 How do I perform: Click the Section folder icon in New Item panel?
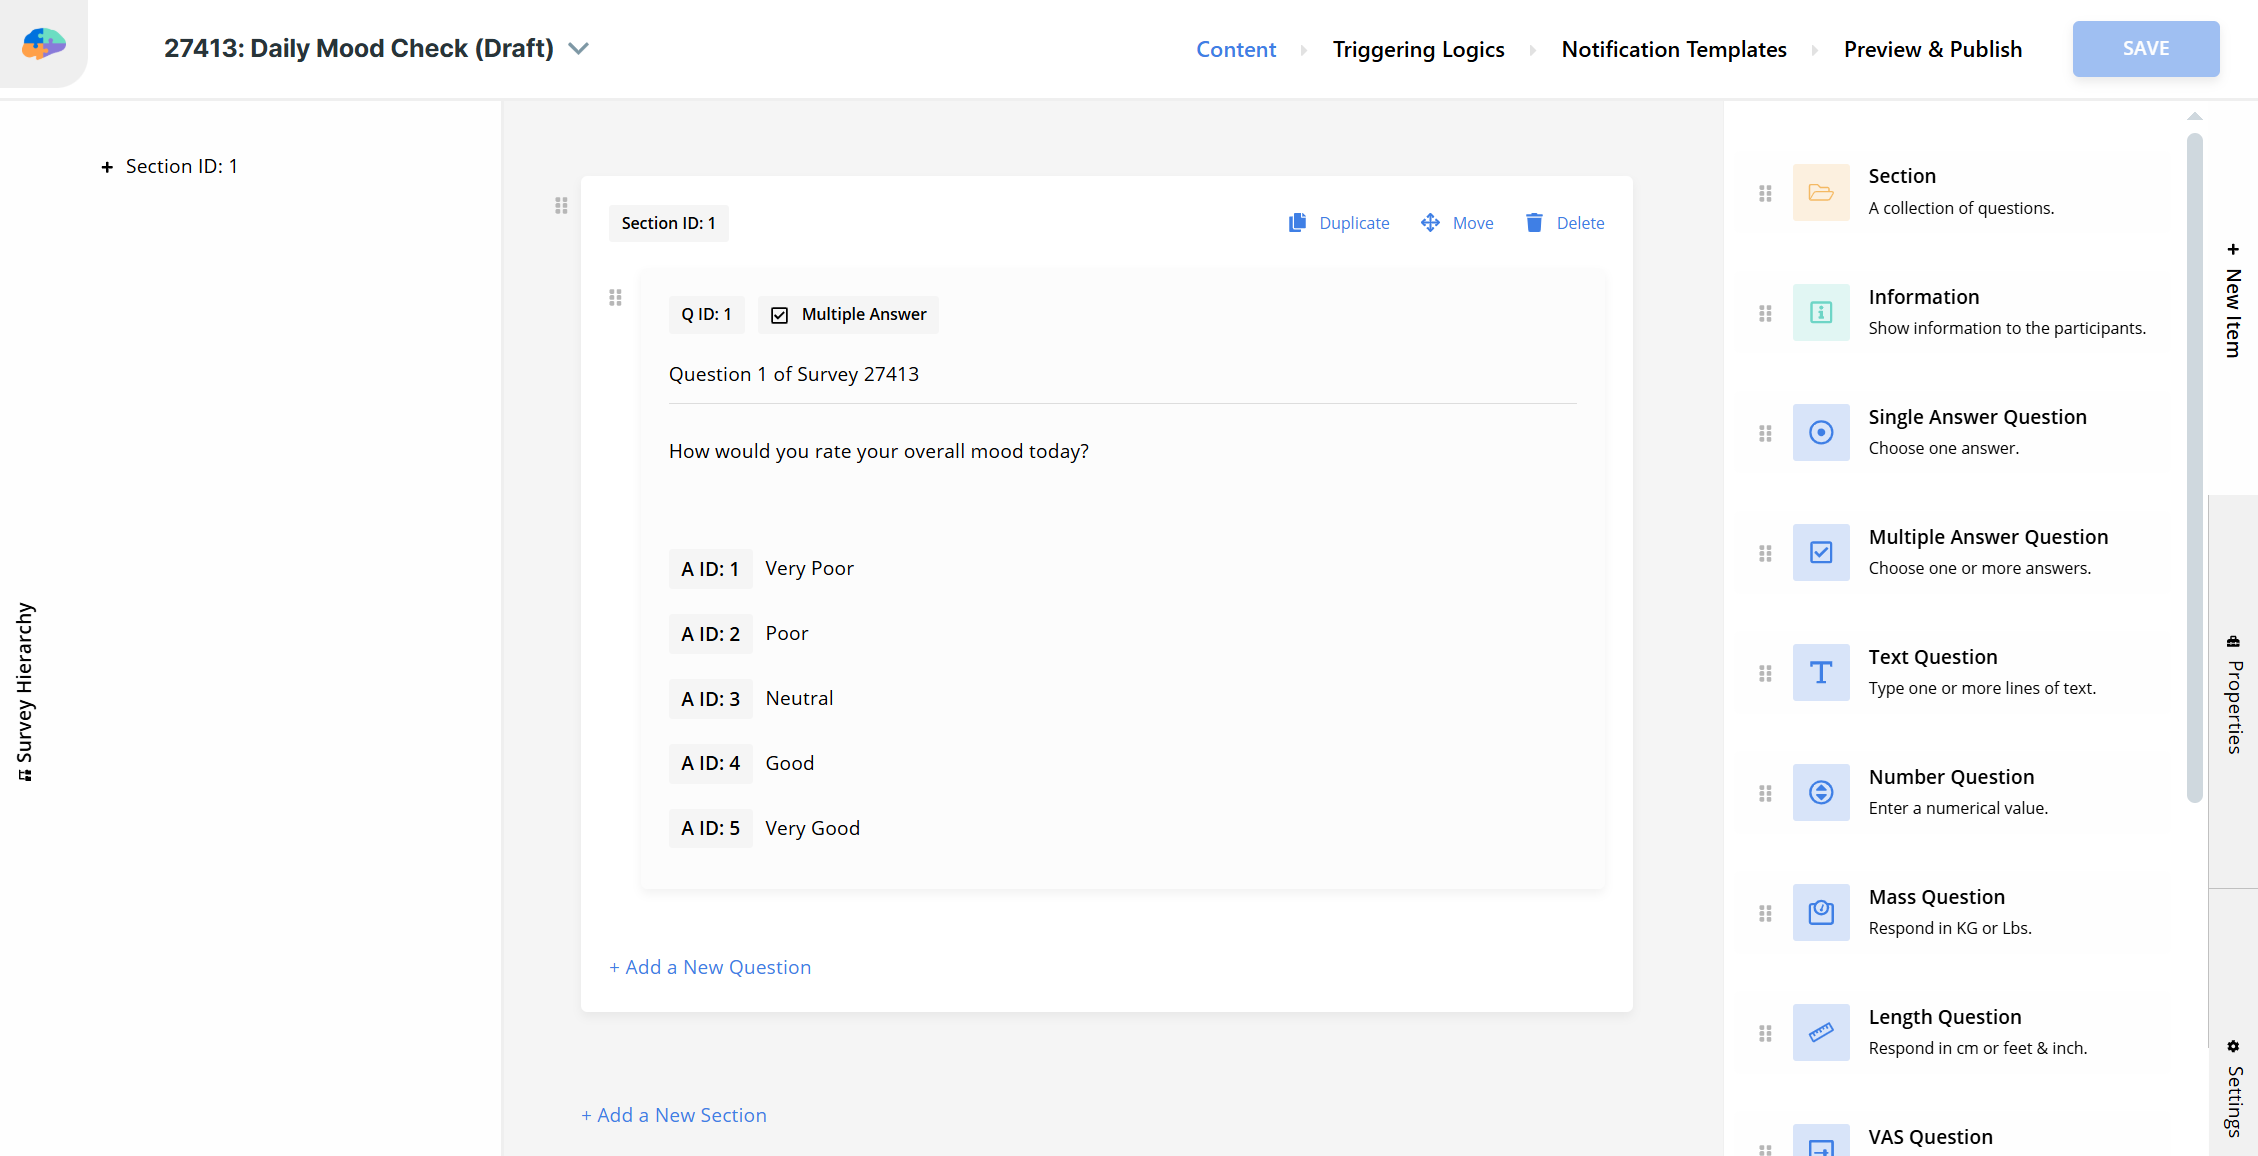(x=1820, y=192)
